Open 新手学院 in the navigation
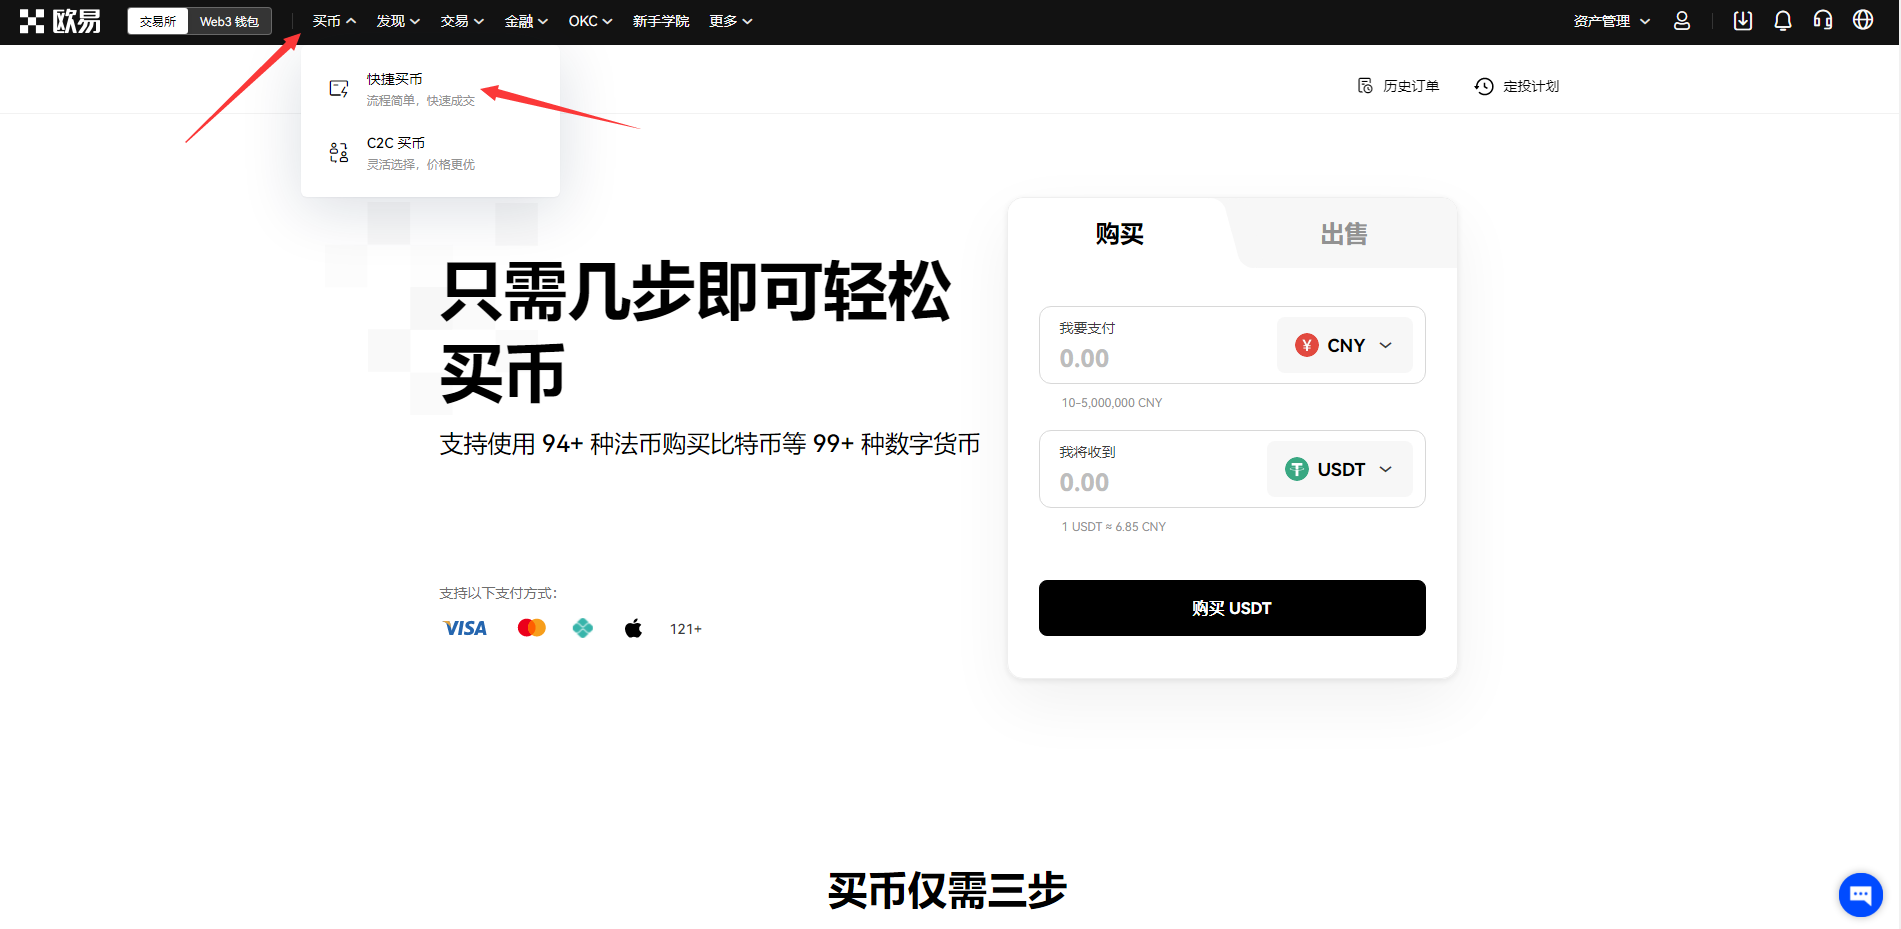Viewport: 1901px width, 929px height. coord(661,21)
